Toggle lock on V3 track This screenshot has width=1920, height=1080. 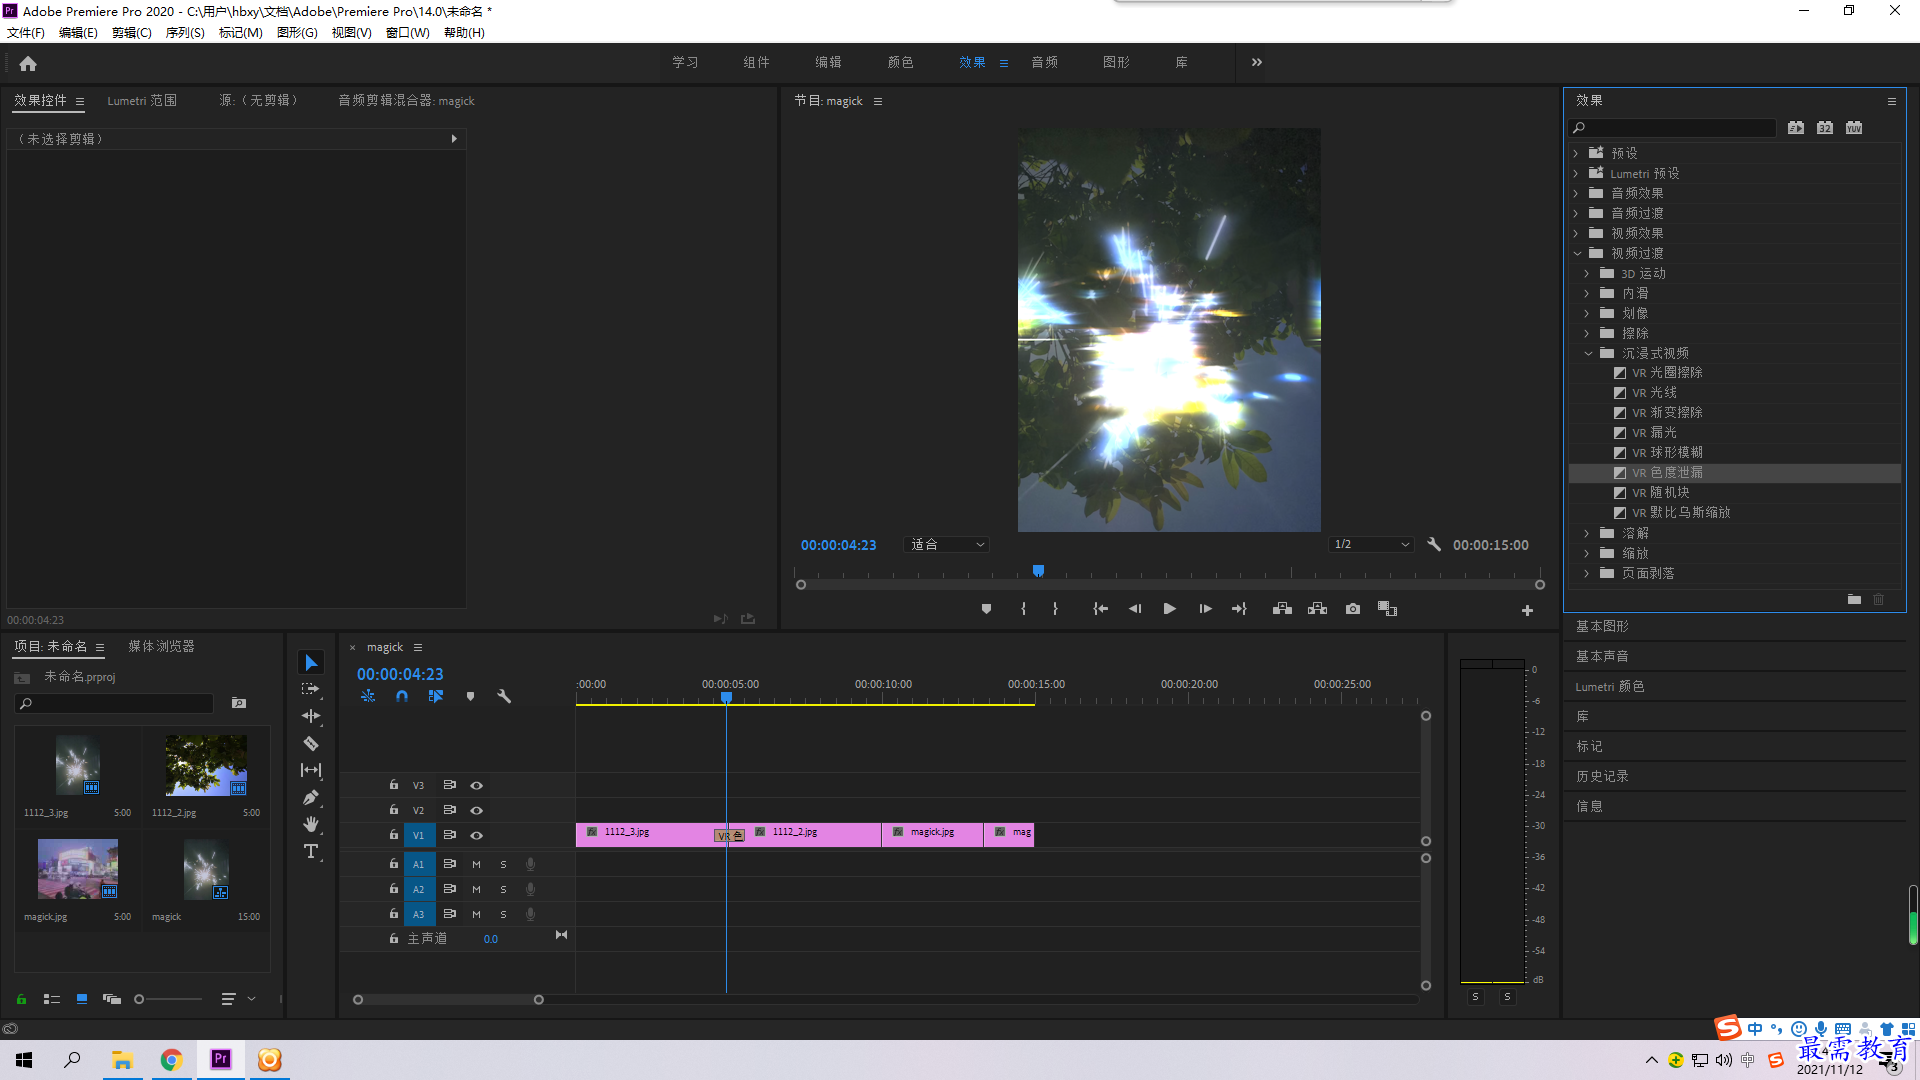394,785
